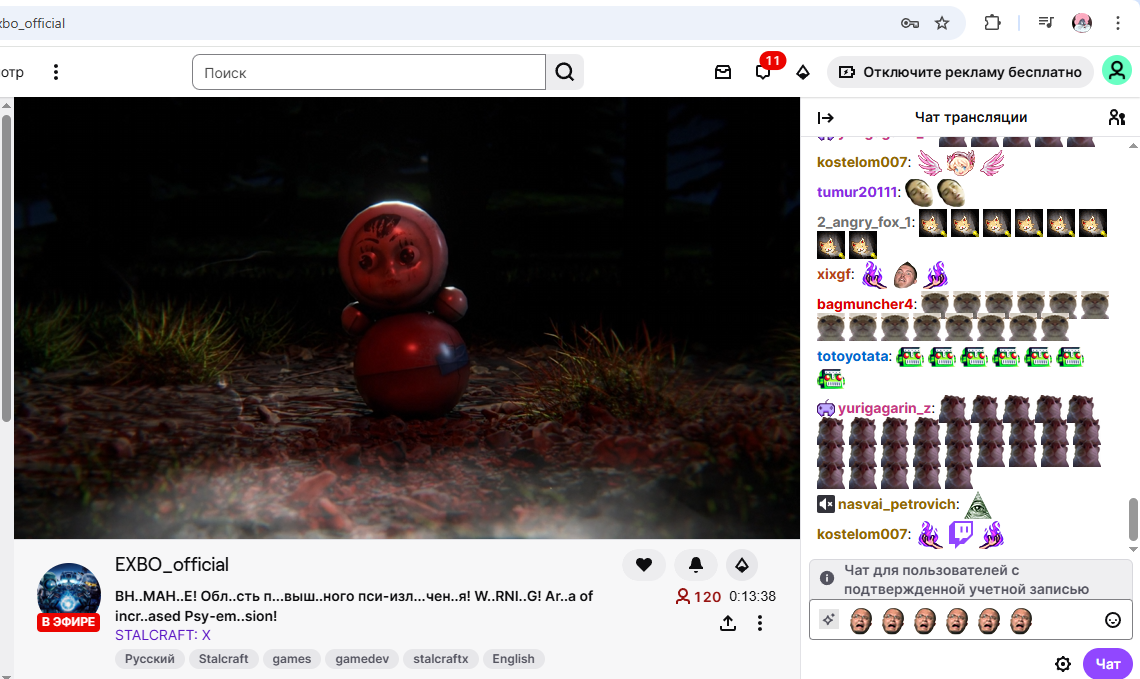Viewport: 1140px width, 679px height.
Task: Click the Поиск search input field
Action: pyautogui.click(x=368, y=72)
